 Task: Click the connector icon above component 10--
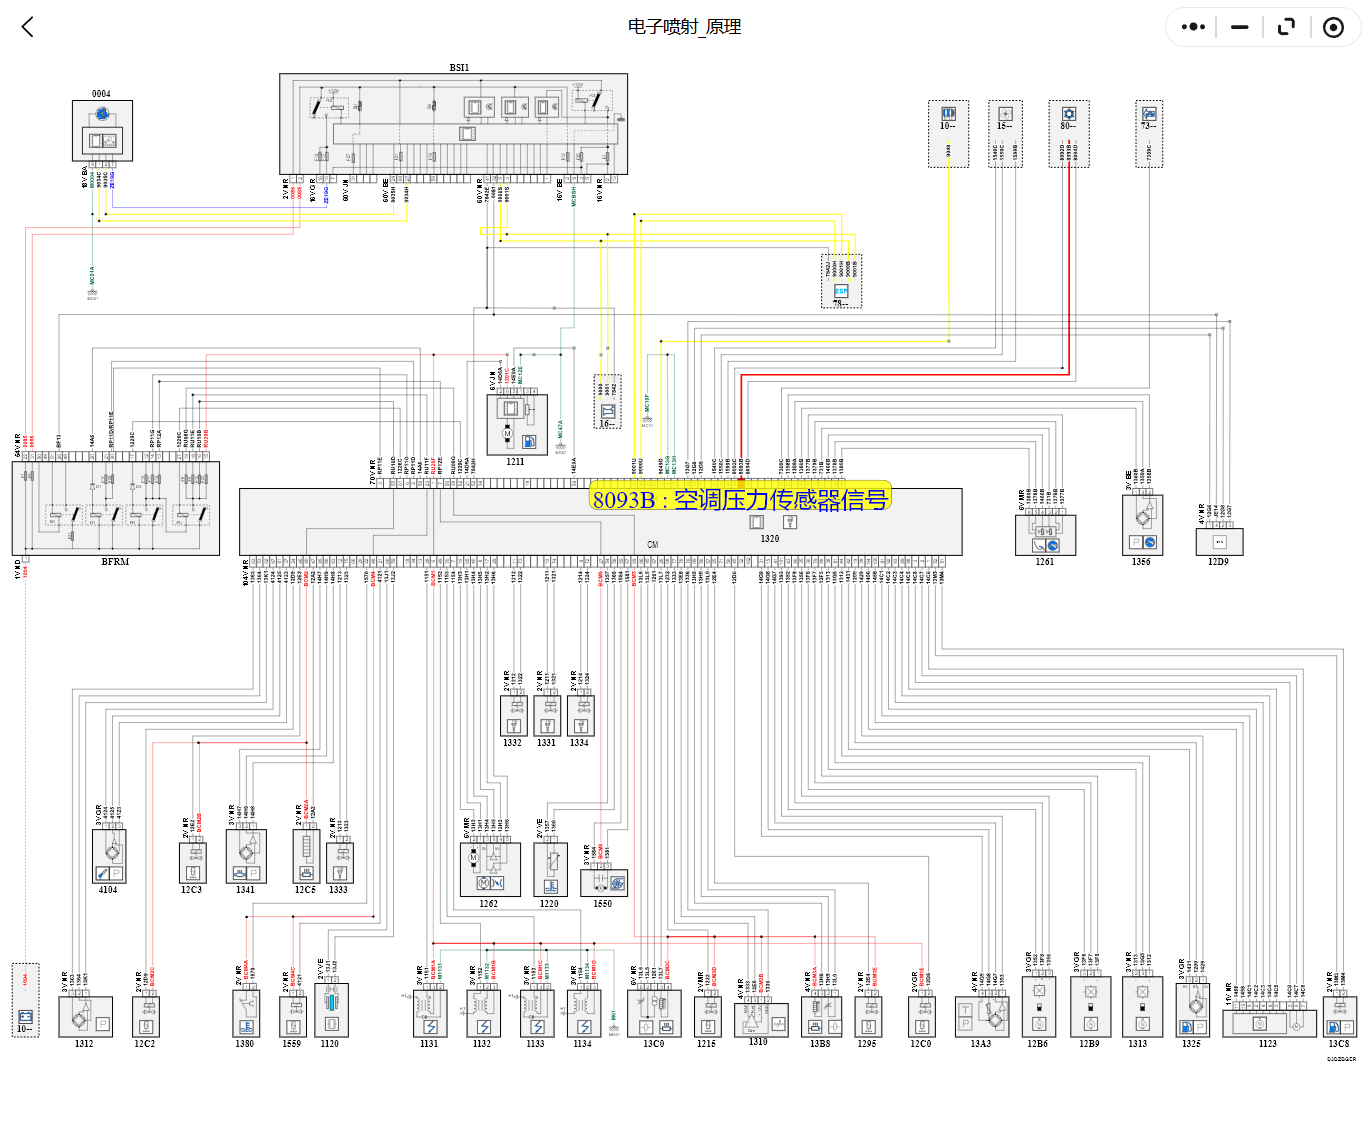(x=948, y=113)
